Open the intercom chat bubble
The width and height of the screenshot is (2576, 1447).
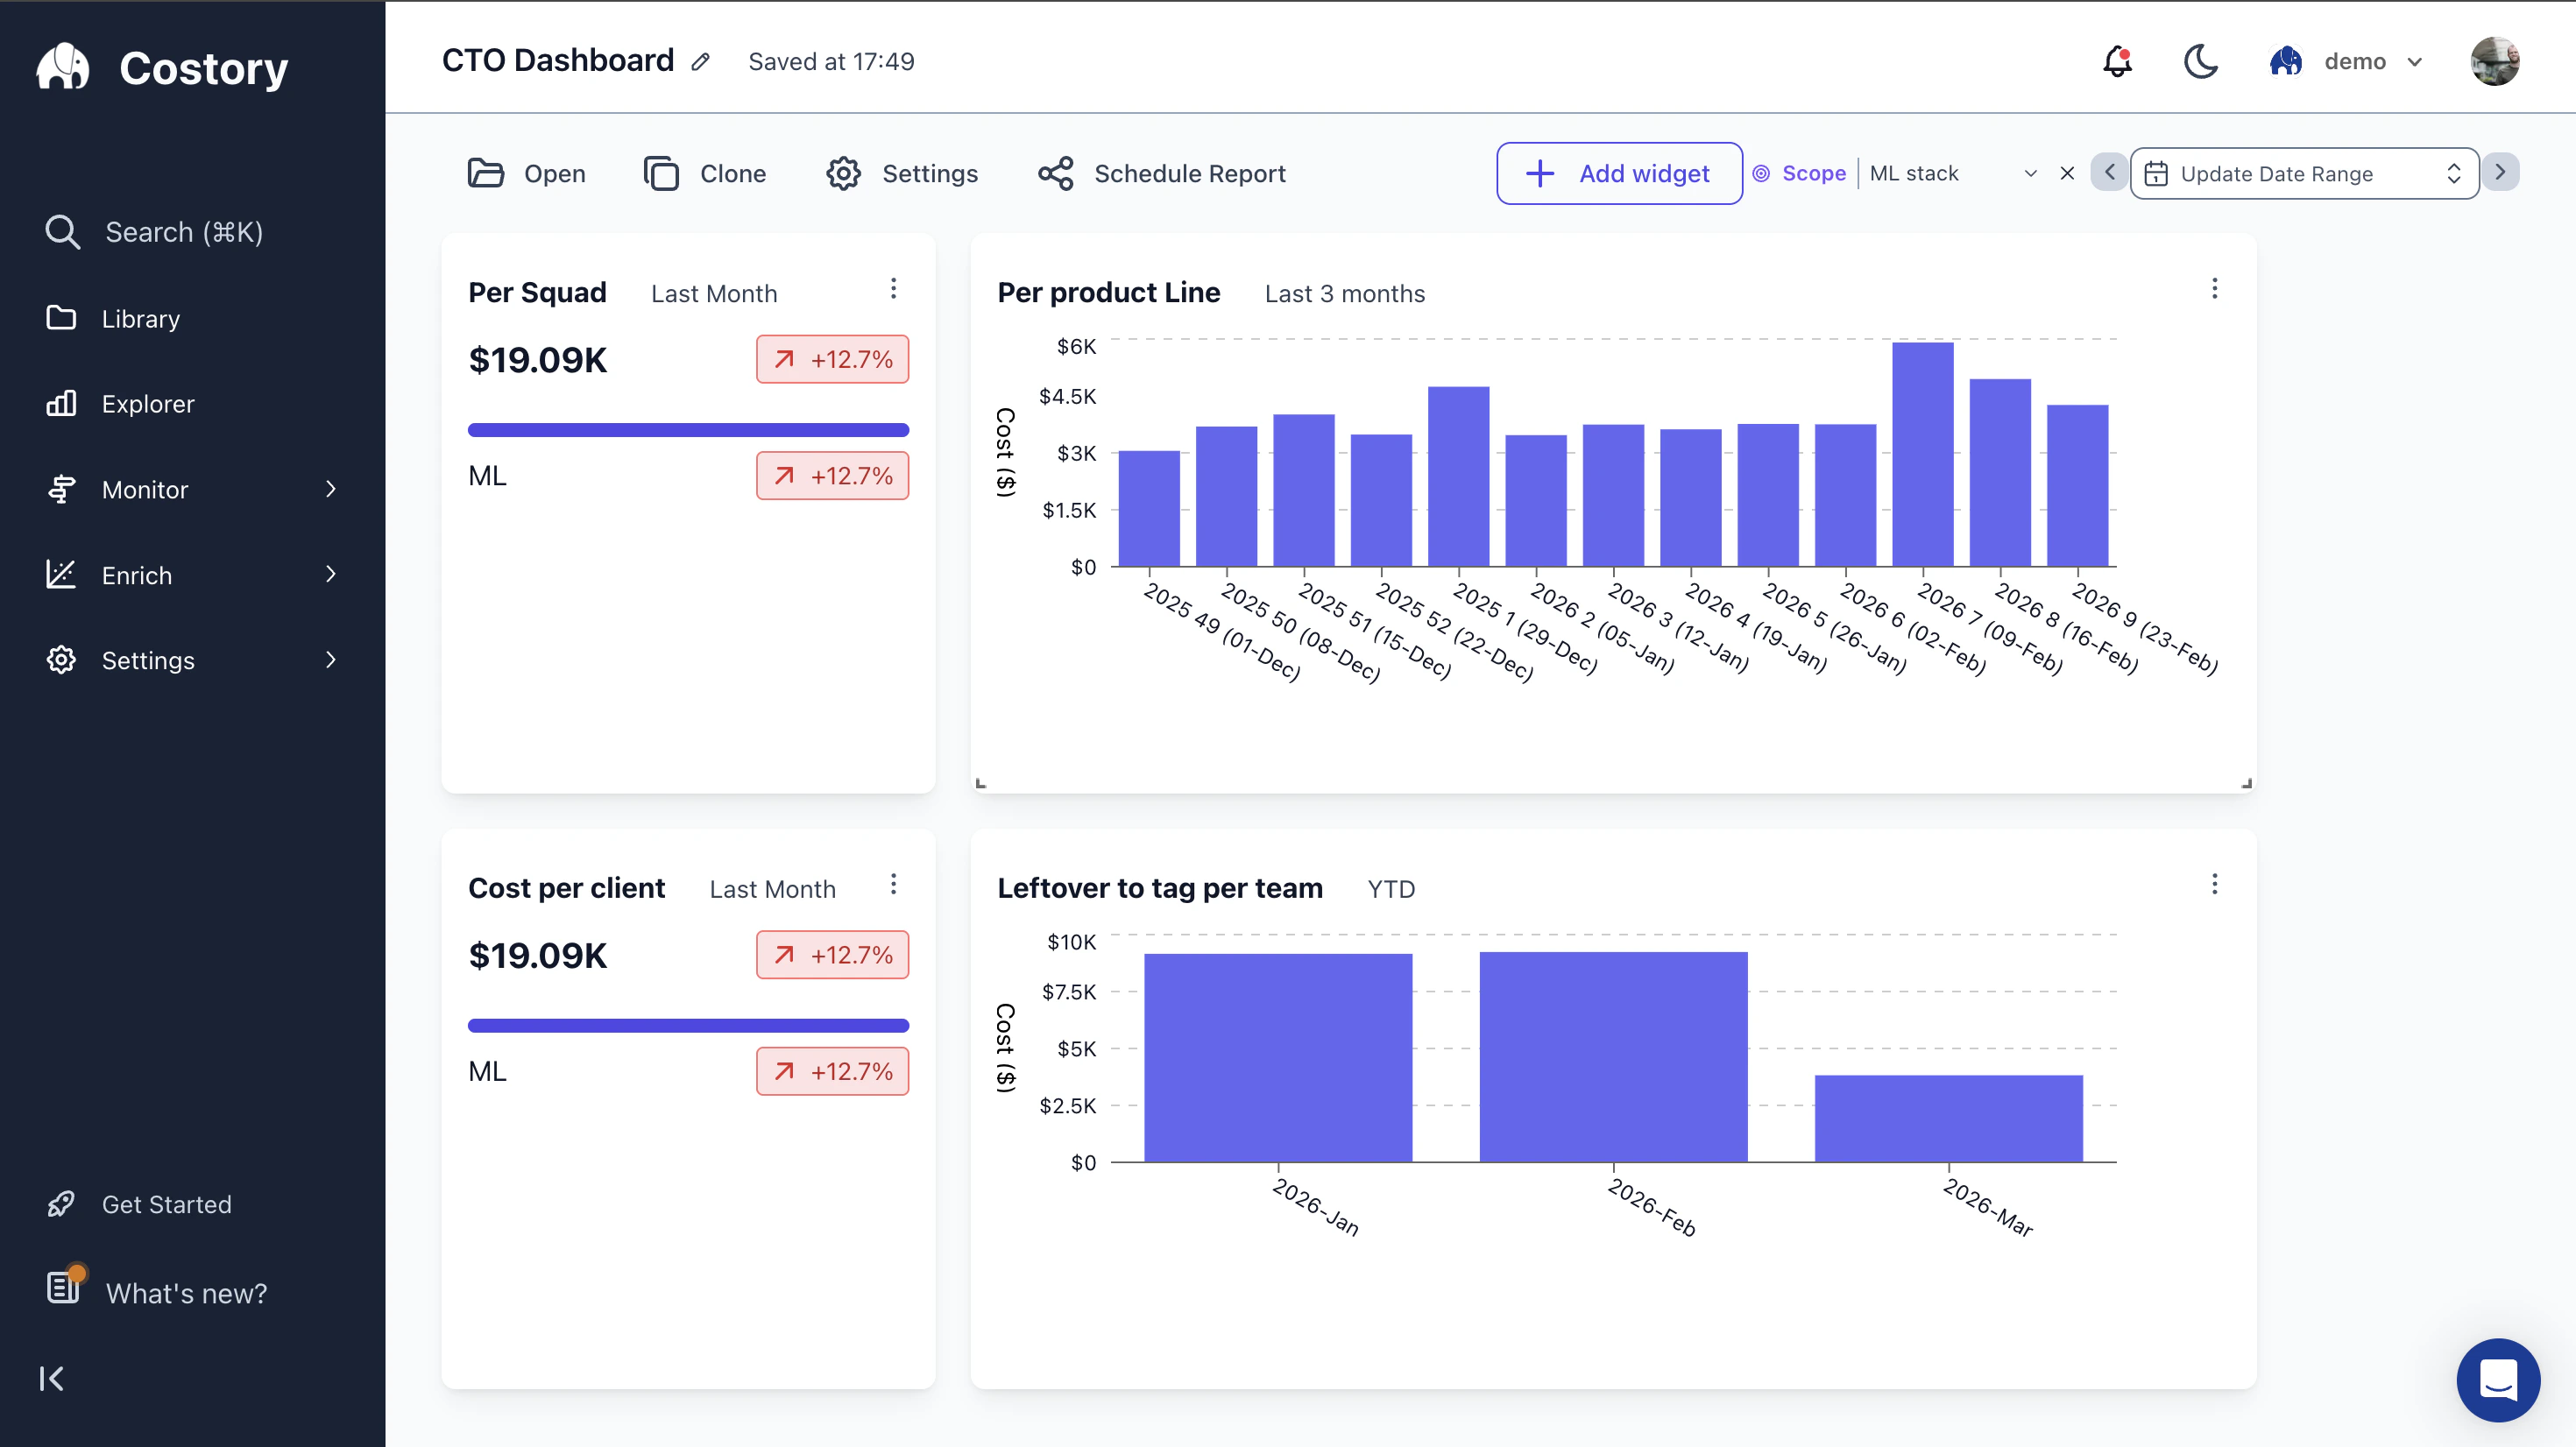pyautogui.click(x=2497, y=1380)
